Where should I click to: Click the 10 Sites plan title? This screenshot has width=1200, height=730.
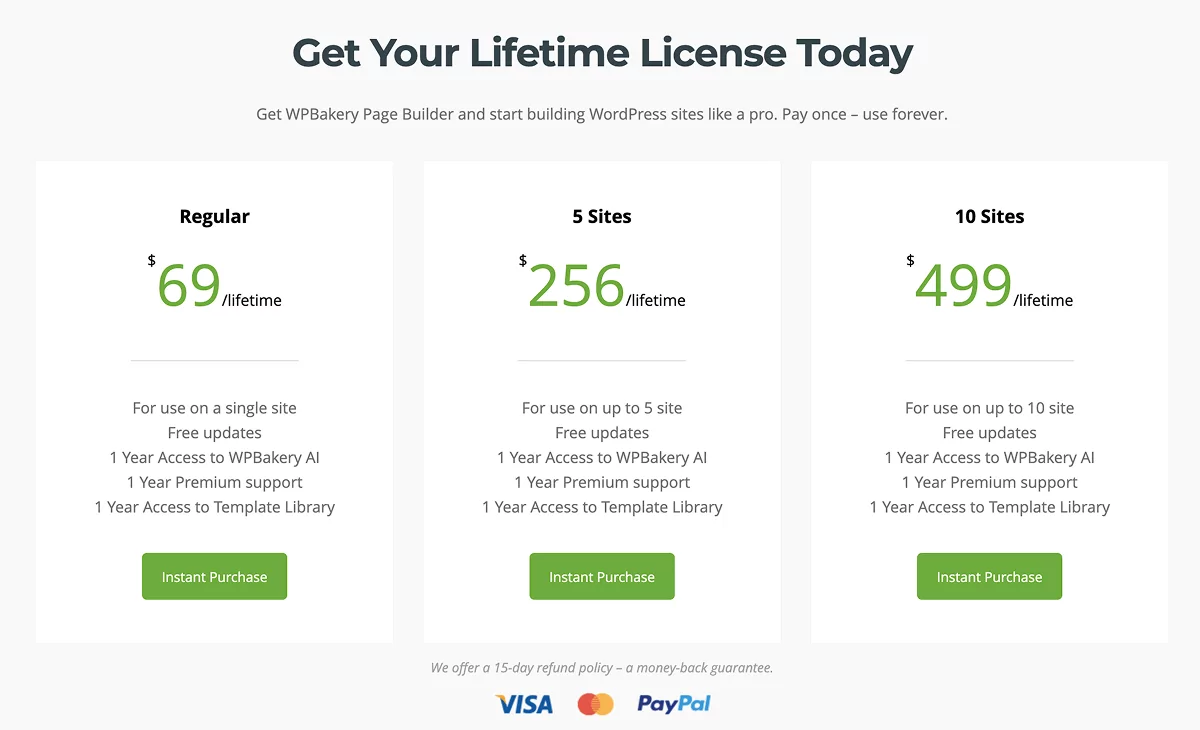coord(989,216)
